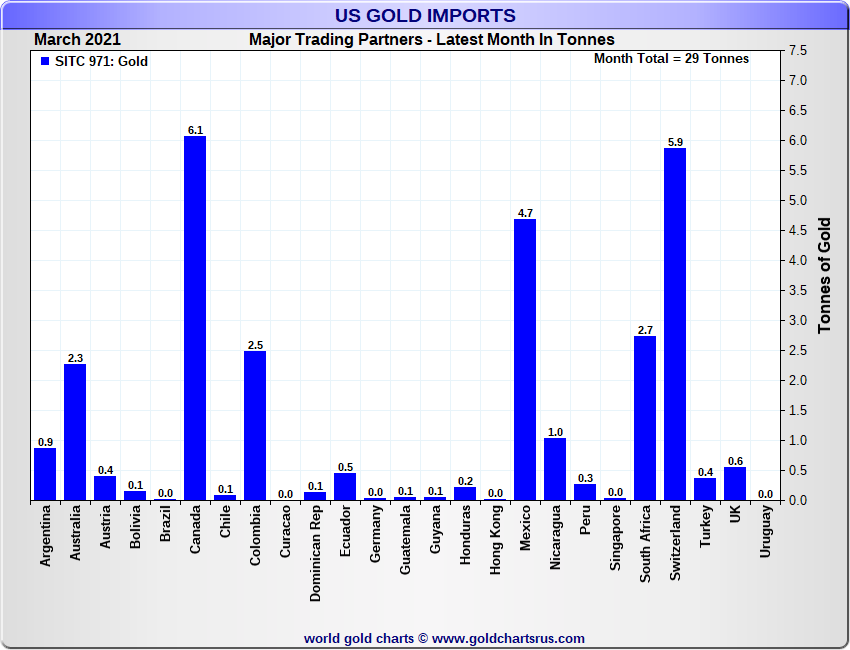The image size is (850, 650).
Task: Click the 'Dominican Rep' axis label
Action: point(315,554)
